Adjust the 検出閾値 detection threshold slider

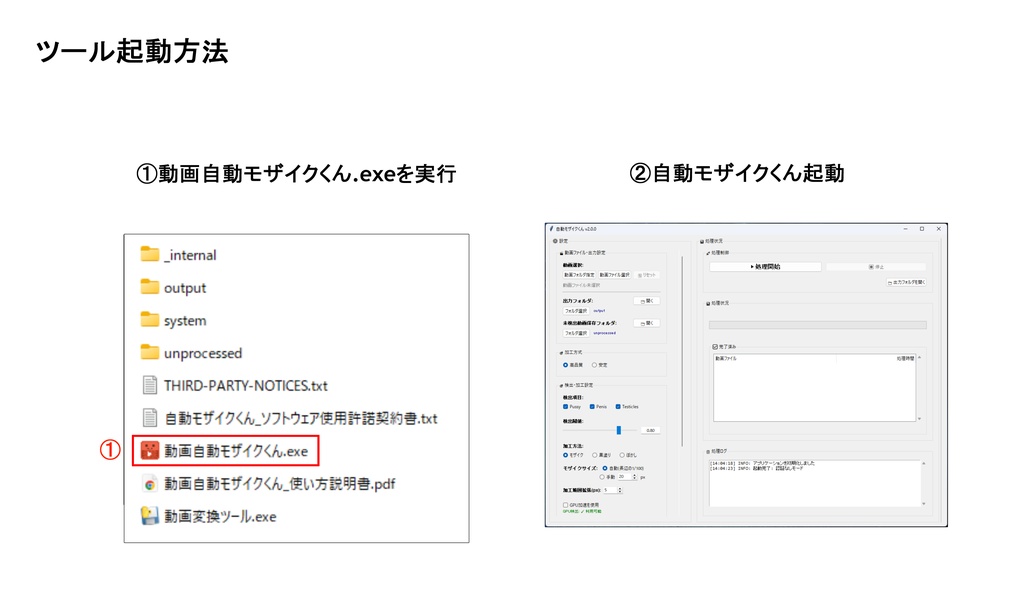pyautogui.click(x=619, y=430)
